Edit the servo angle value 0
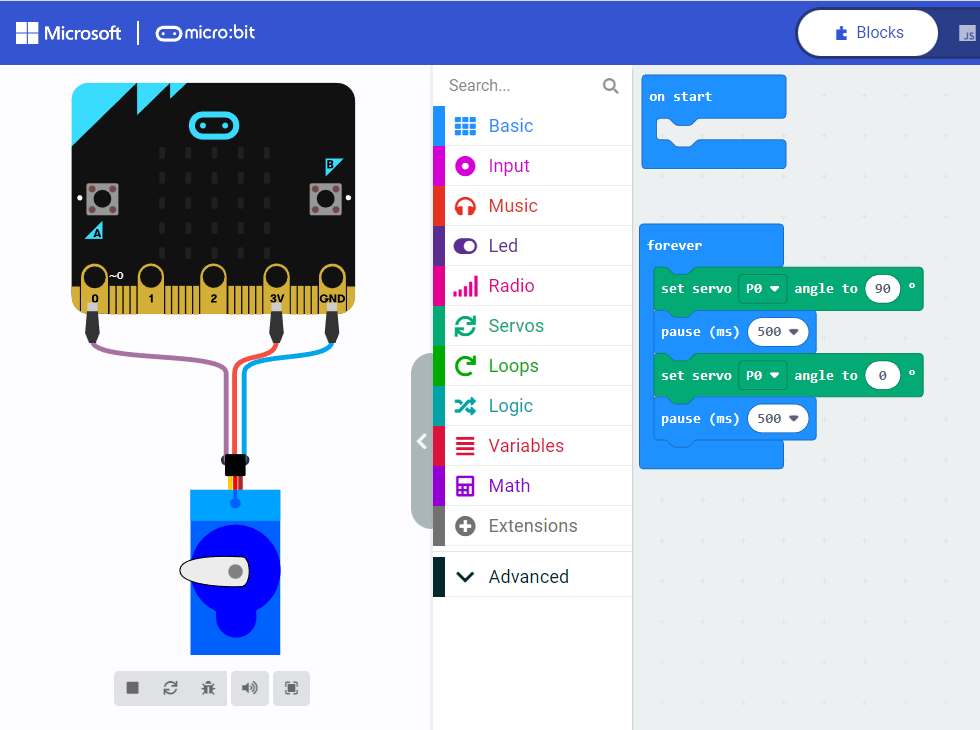The image size is (980, 730). [x=882, y=376]
